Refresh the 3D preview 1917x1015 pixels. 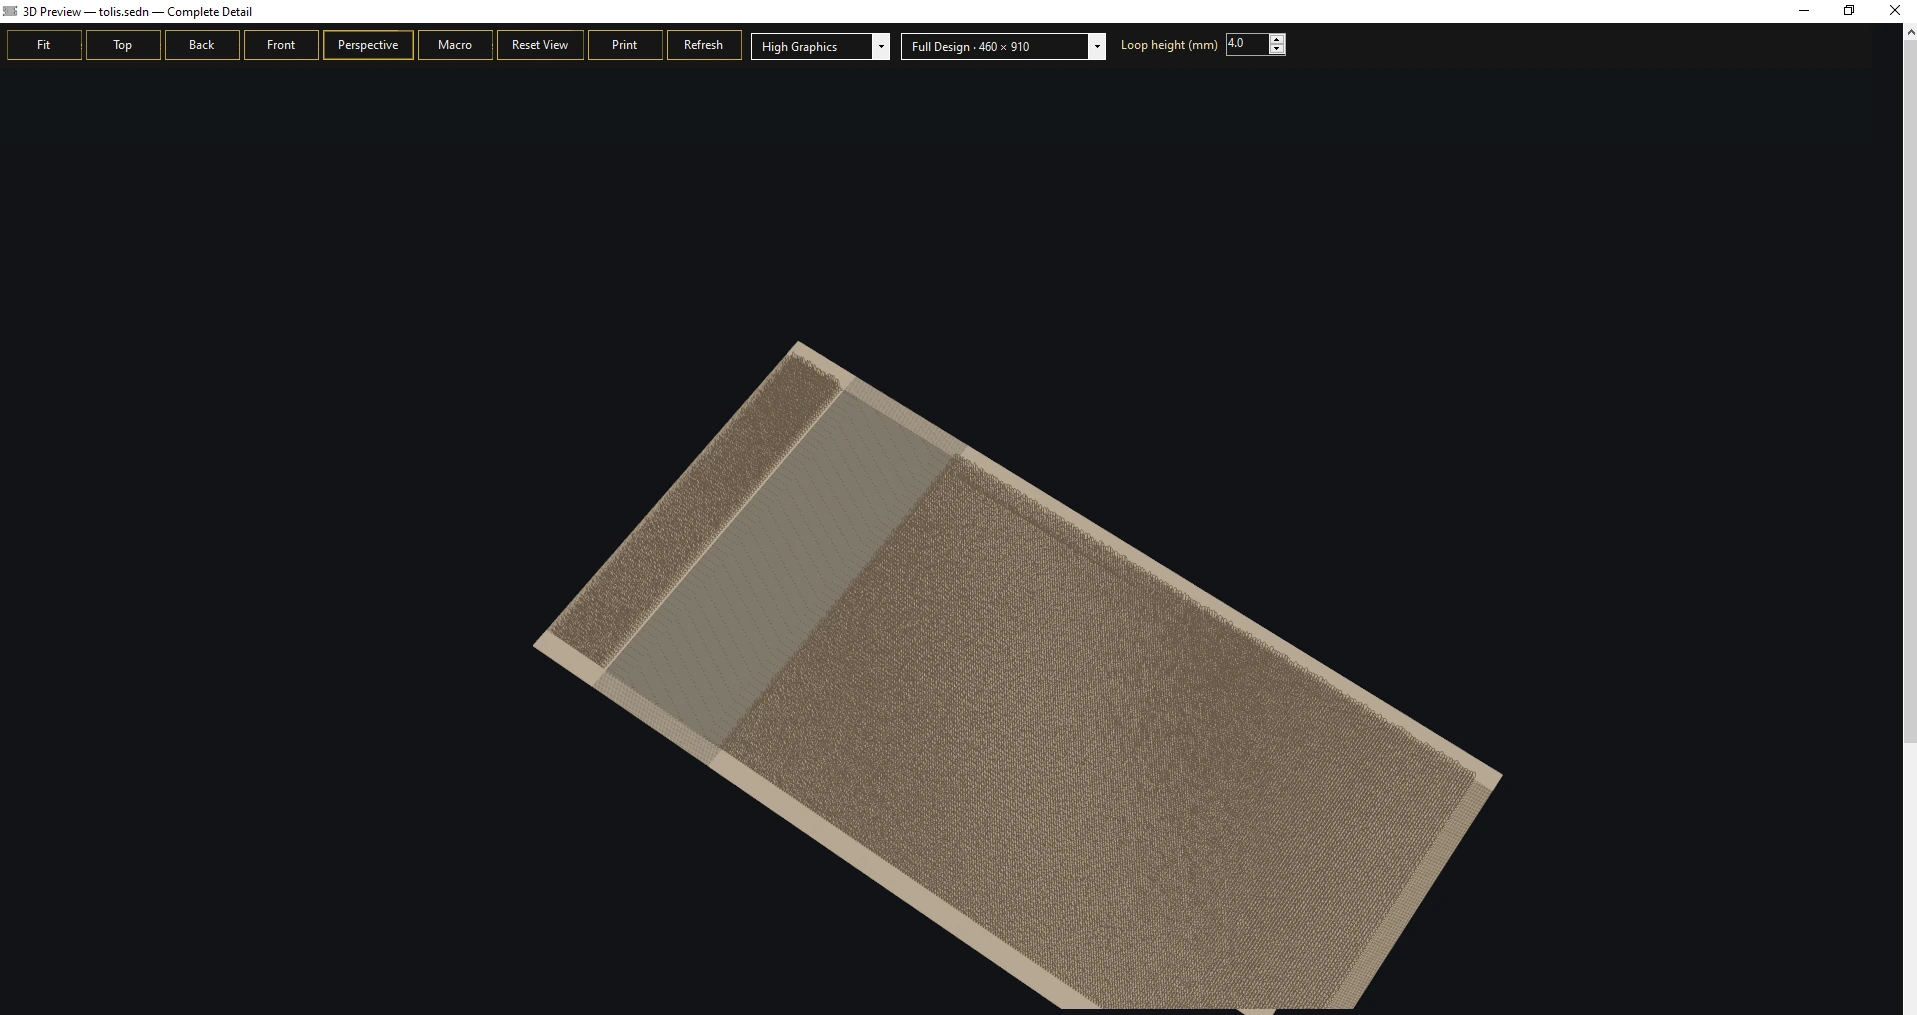tap(704, 45)
